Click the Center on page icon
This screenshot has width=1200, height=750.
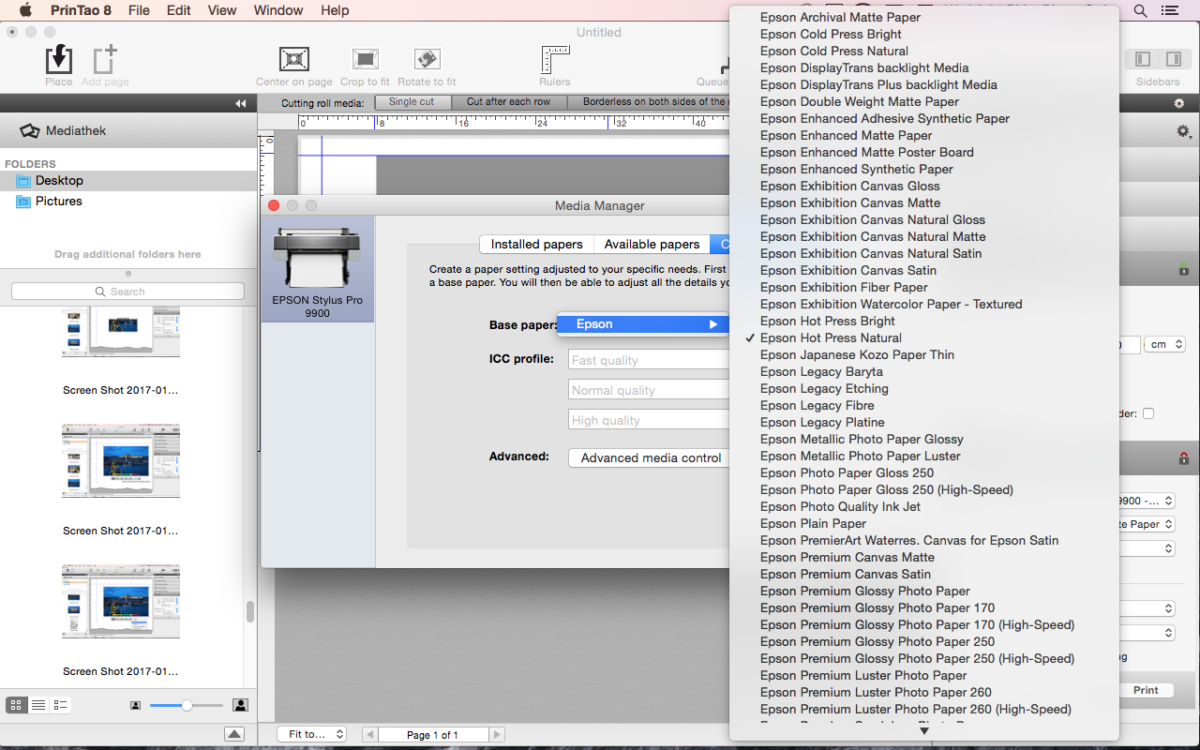pyautogui.click(x=294, y=60)
